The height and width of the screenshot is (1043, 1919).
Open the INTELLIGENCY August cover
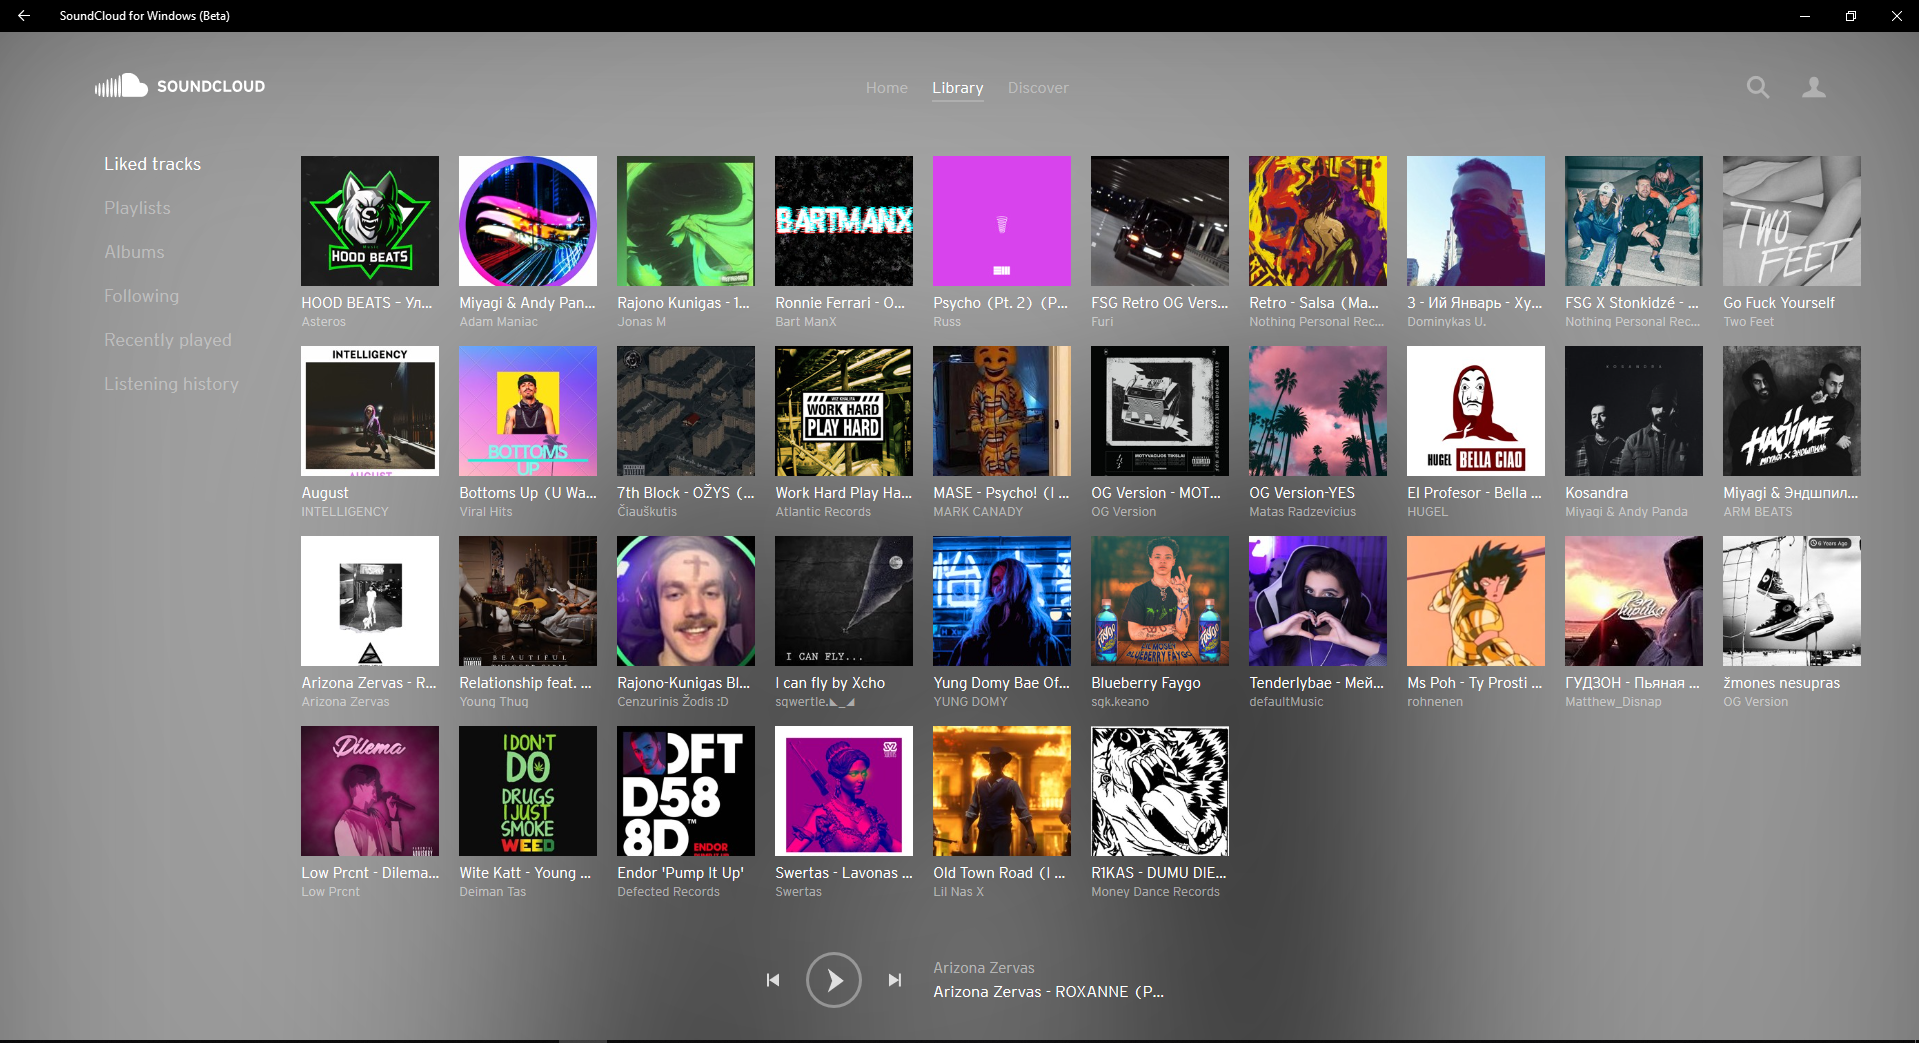(x=370, y=411)
